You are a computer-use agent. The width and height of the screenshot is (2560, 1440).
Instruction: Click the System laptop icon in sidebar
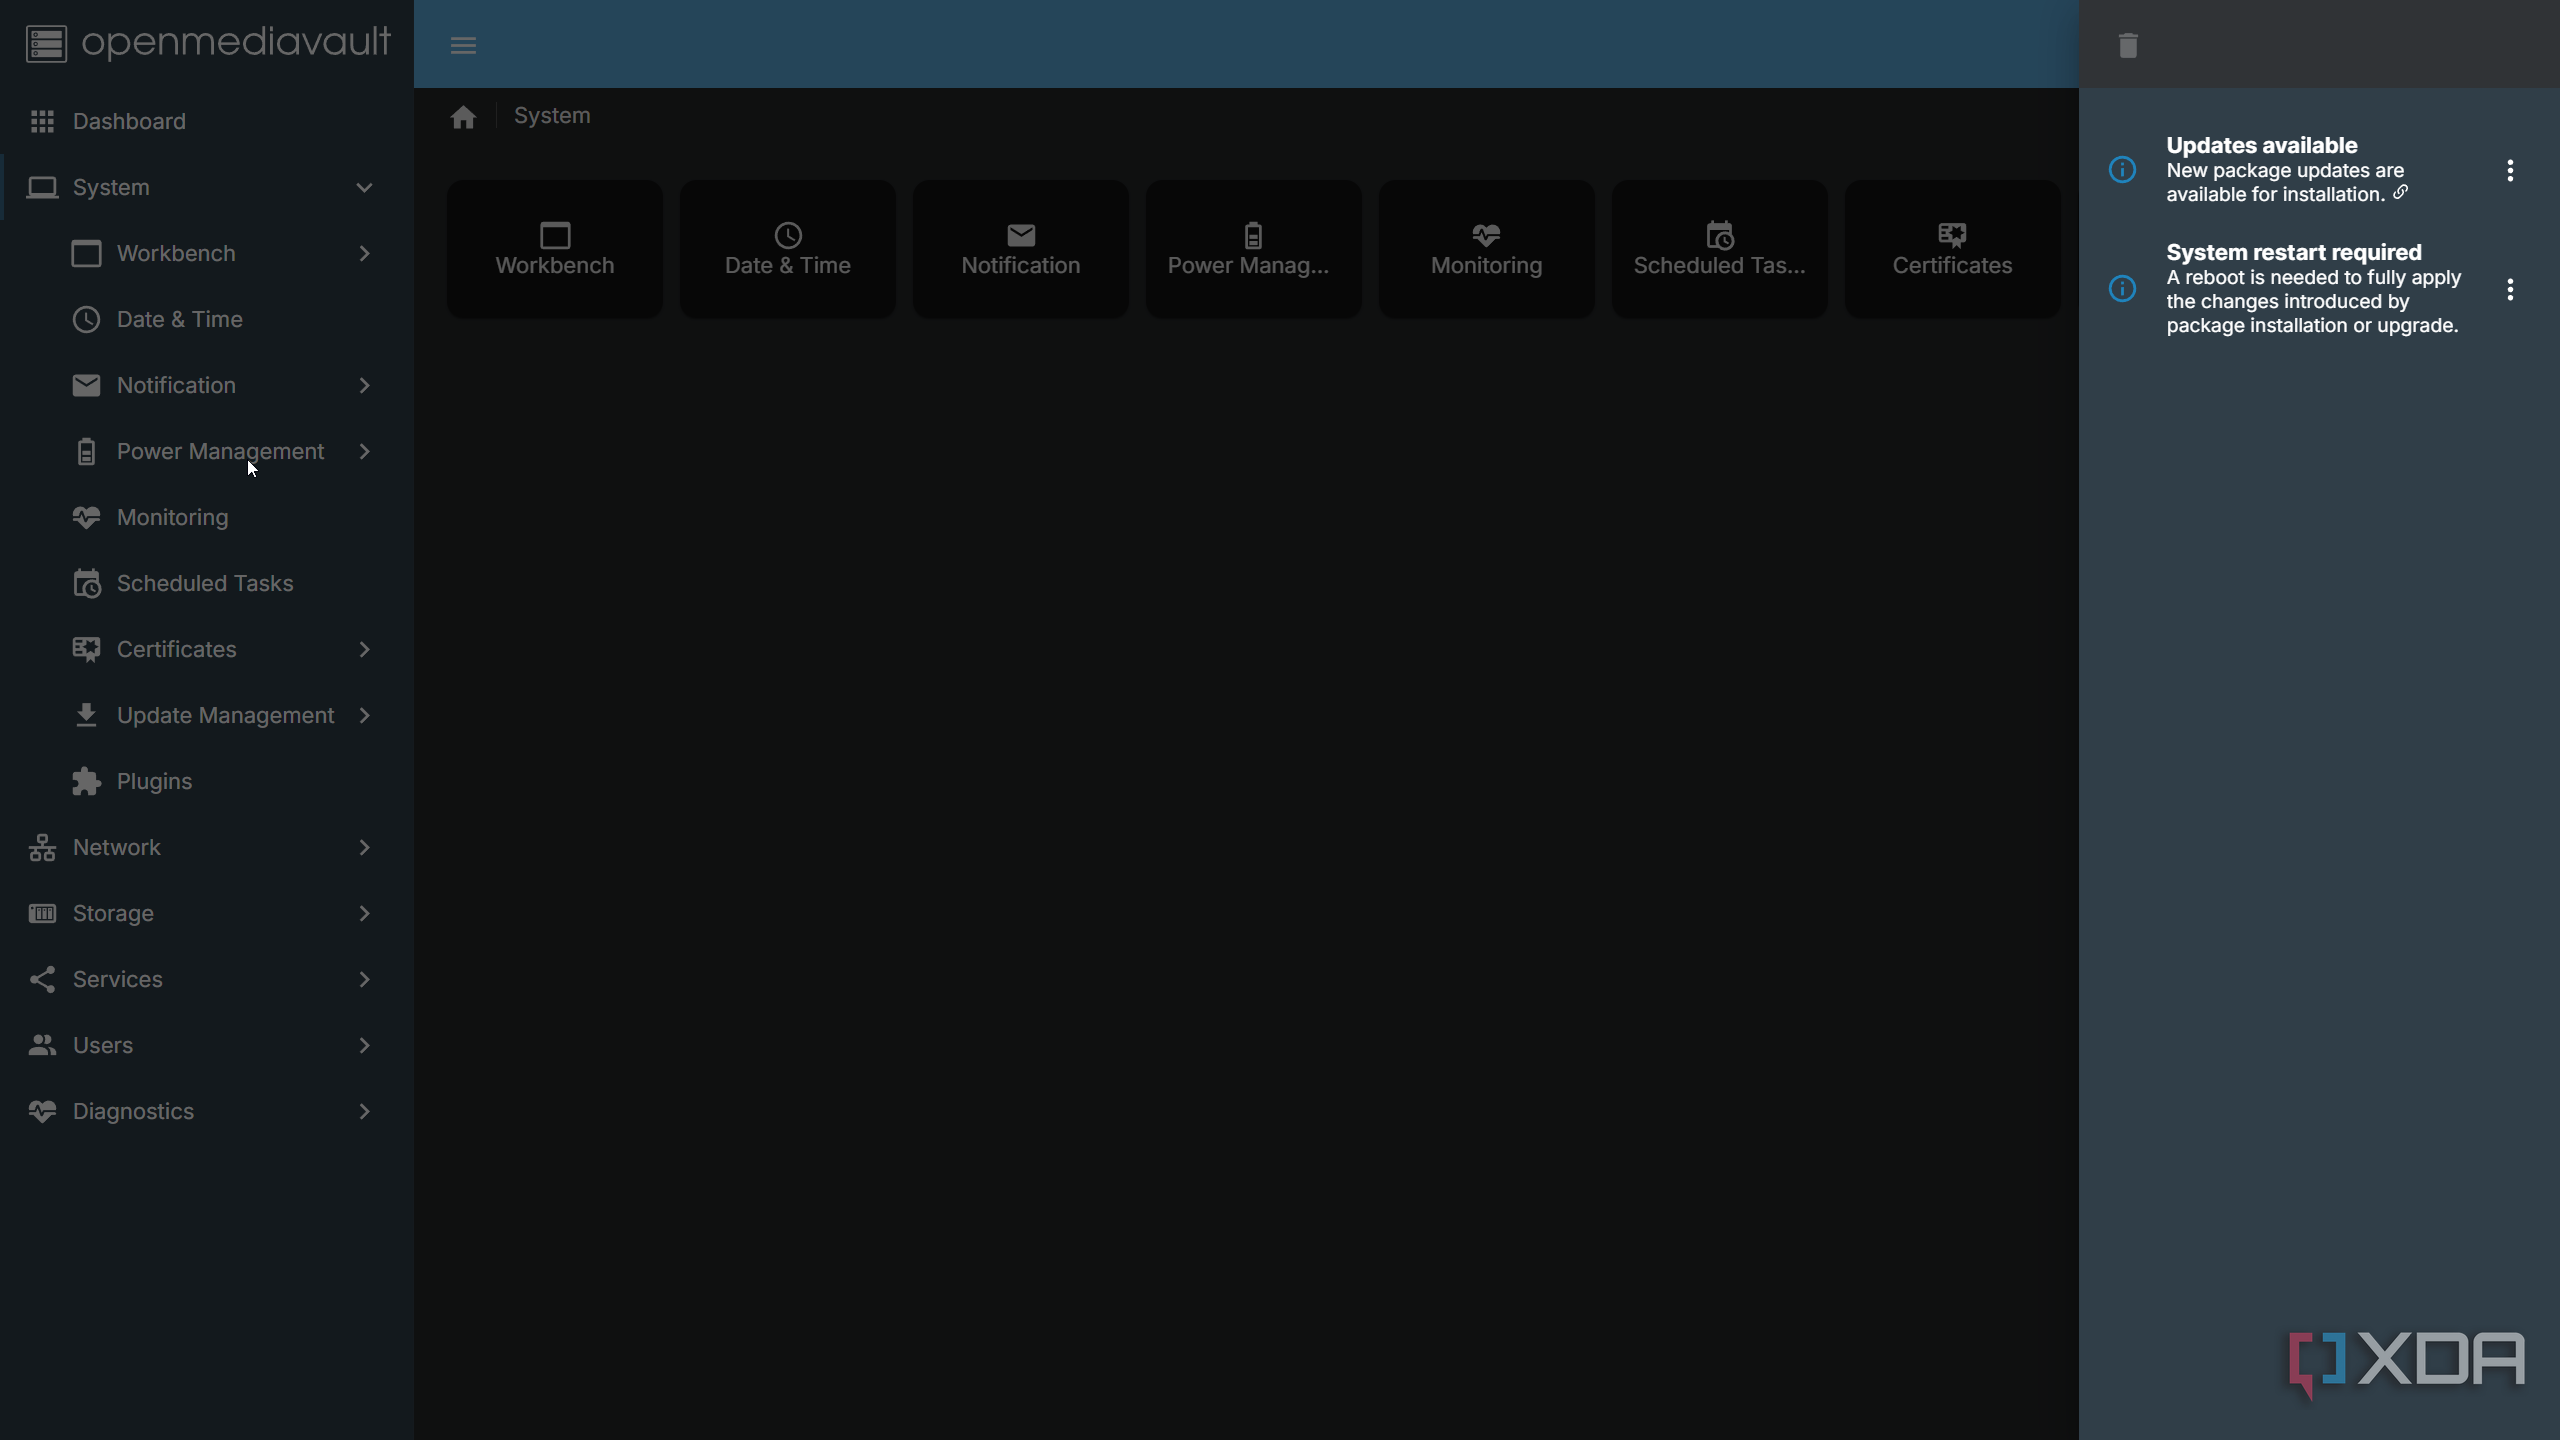click(x=42, y=187)
